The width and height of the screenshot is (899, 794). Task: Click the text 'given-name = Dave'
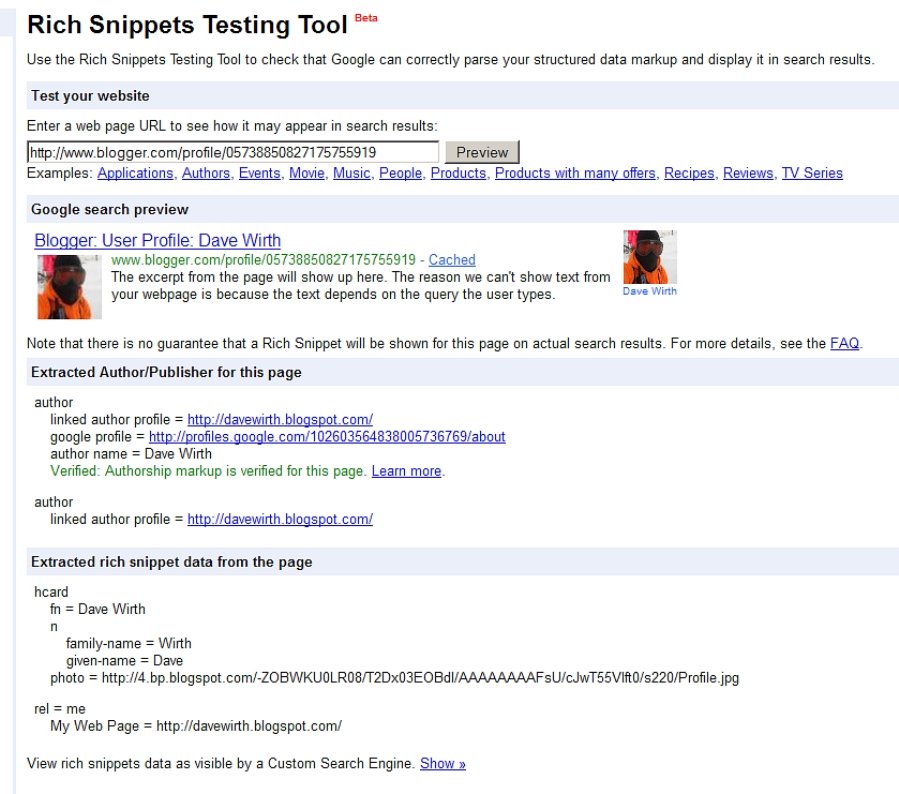click(x=124, y=661)
